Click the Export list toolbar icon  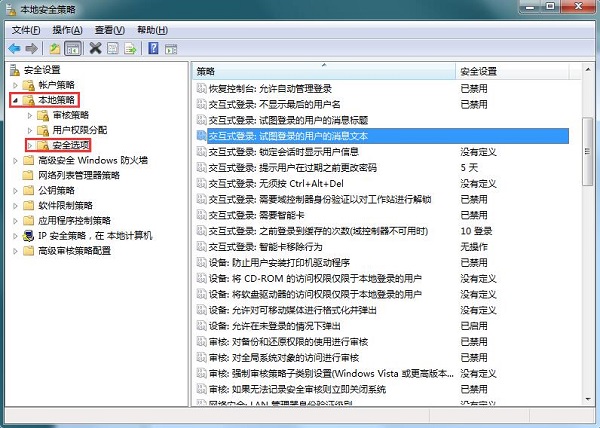point(130,47)
